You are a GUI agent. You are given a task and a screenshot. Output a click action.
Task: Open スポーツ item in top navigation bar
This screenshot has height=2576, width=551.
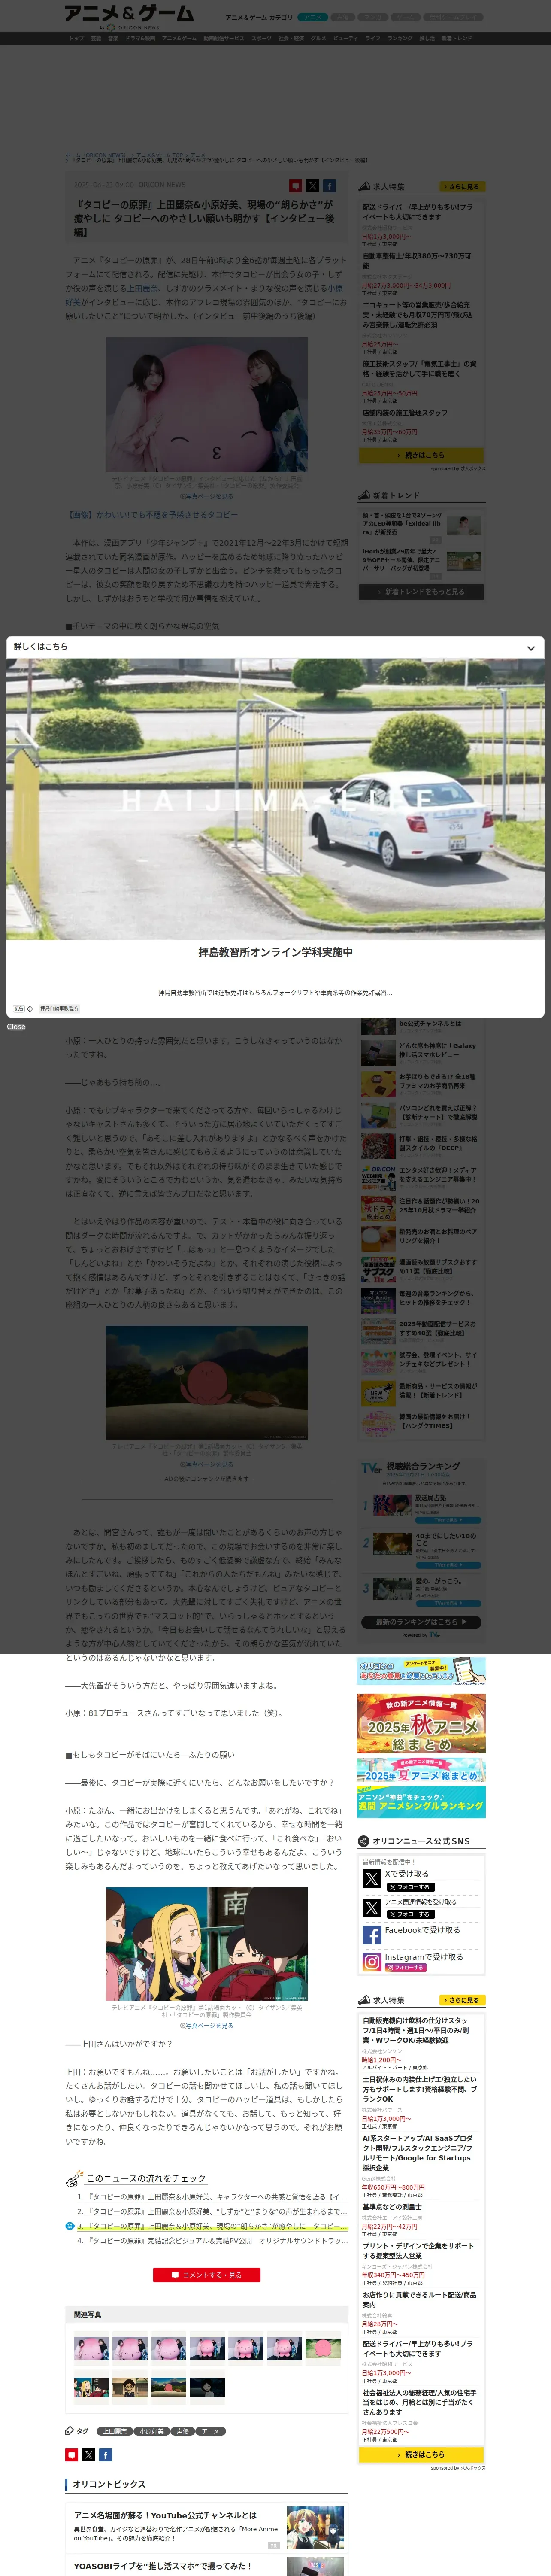[x=261, y=38]
